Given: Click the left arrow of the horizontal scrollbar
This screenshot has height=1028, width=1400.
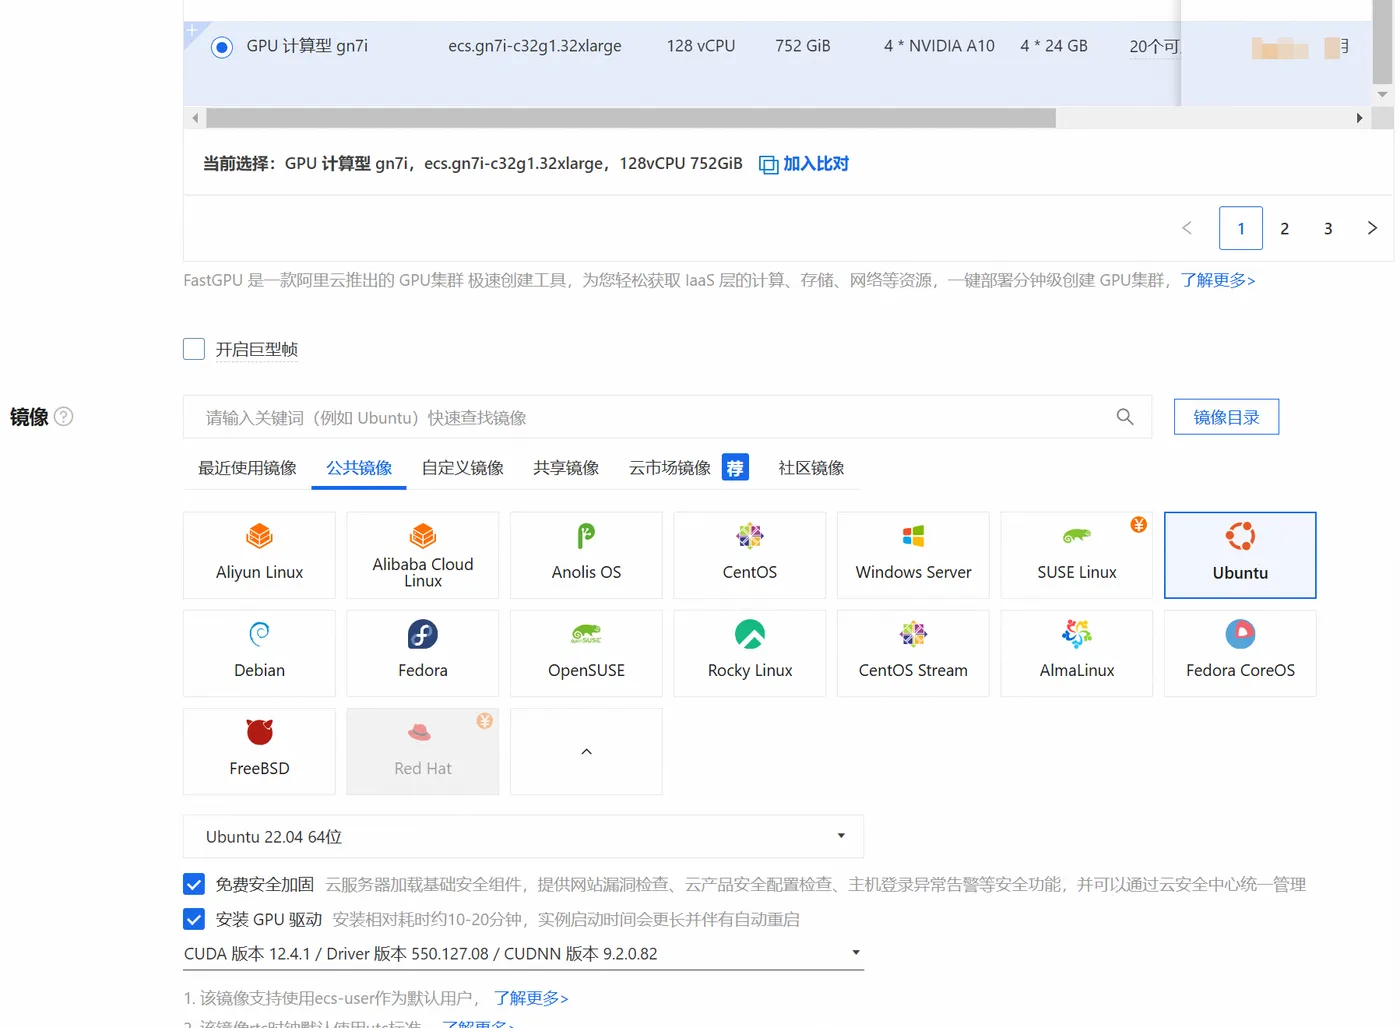Looking at the screenshot, I should [195, 118].
